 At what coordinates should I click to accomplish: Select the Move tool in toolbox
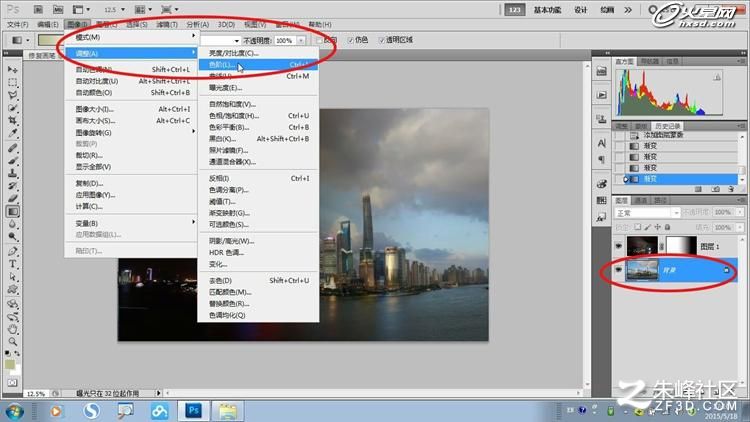pyautogui.click(x=12, y=70)
